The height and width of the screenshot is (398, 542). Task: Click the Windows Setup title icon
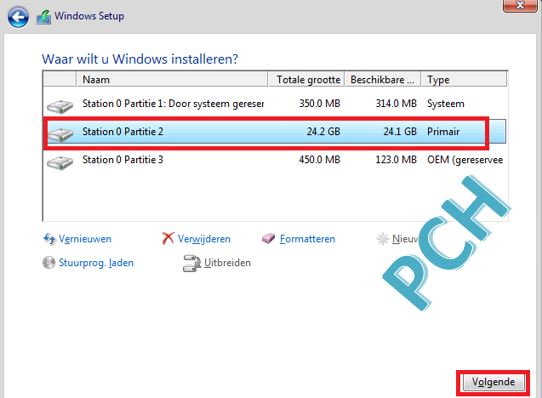(44, 17)
